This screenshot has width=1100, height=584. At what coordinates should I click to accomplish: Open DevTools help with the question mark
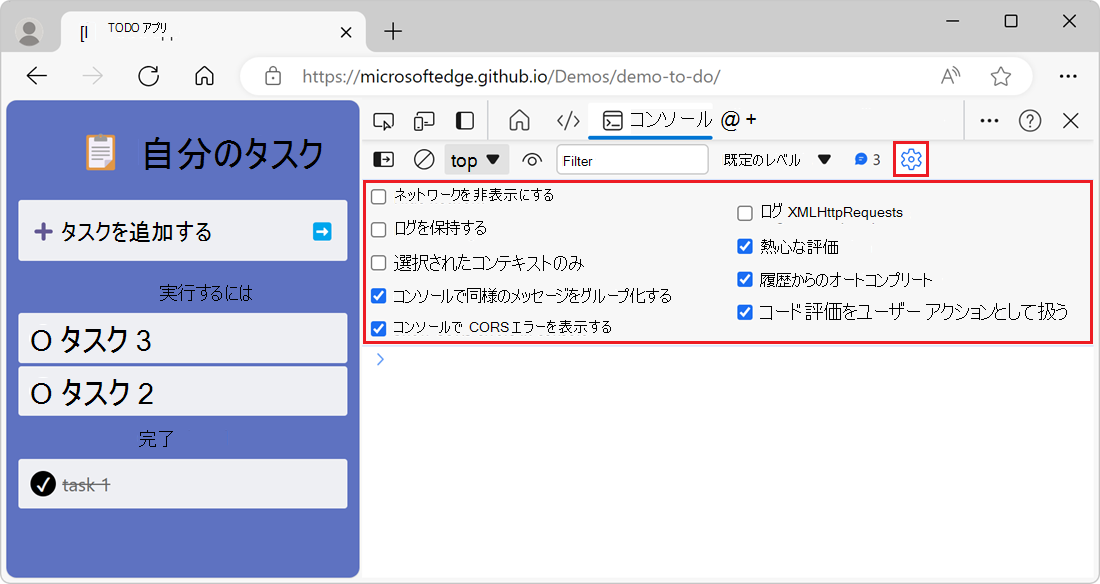1029,120
